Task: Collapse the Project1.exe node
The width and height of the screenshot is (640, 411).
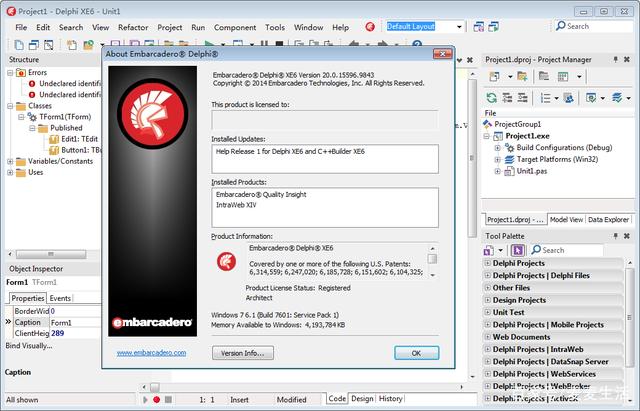Action: [x=487, y=136]
